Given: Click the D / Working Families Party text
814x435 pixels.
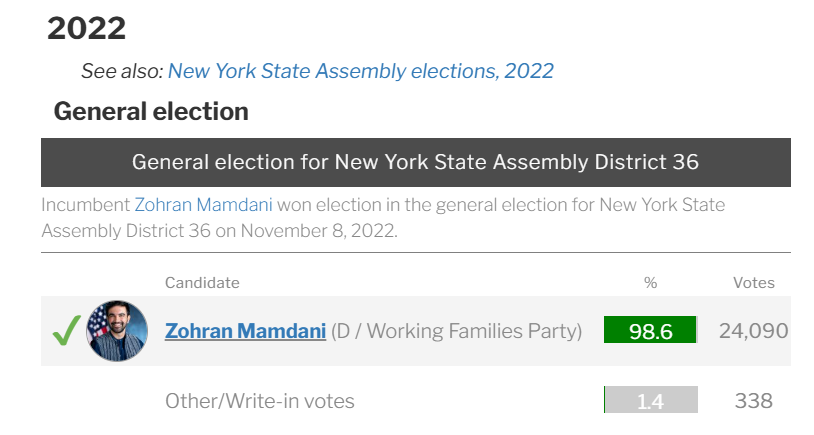Looking at the screenshot, I should tap(457, 331).
